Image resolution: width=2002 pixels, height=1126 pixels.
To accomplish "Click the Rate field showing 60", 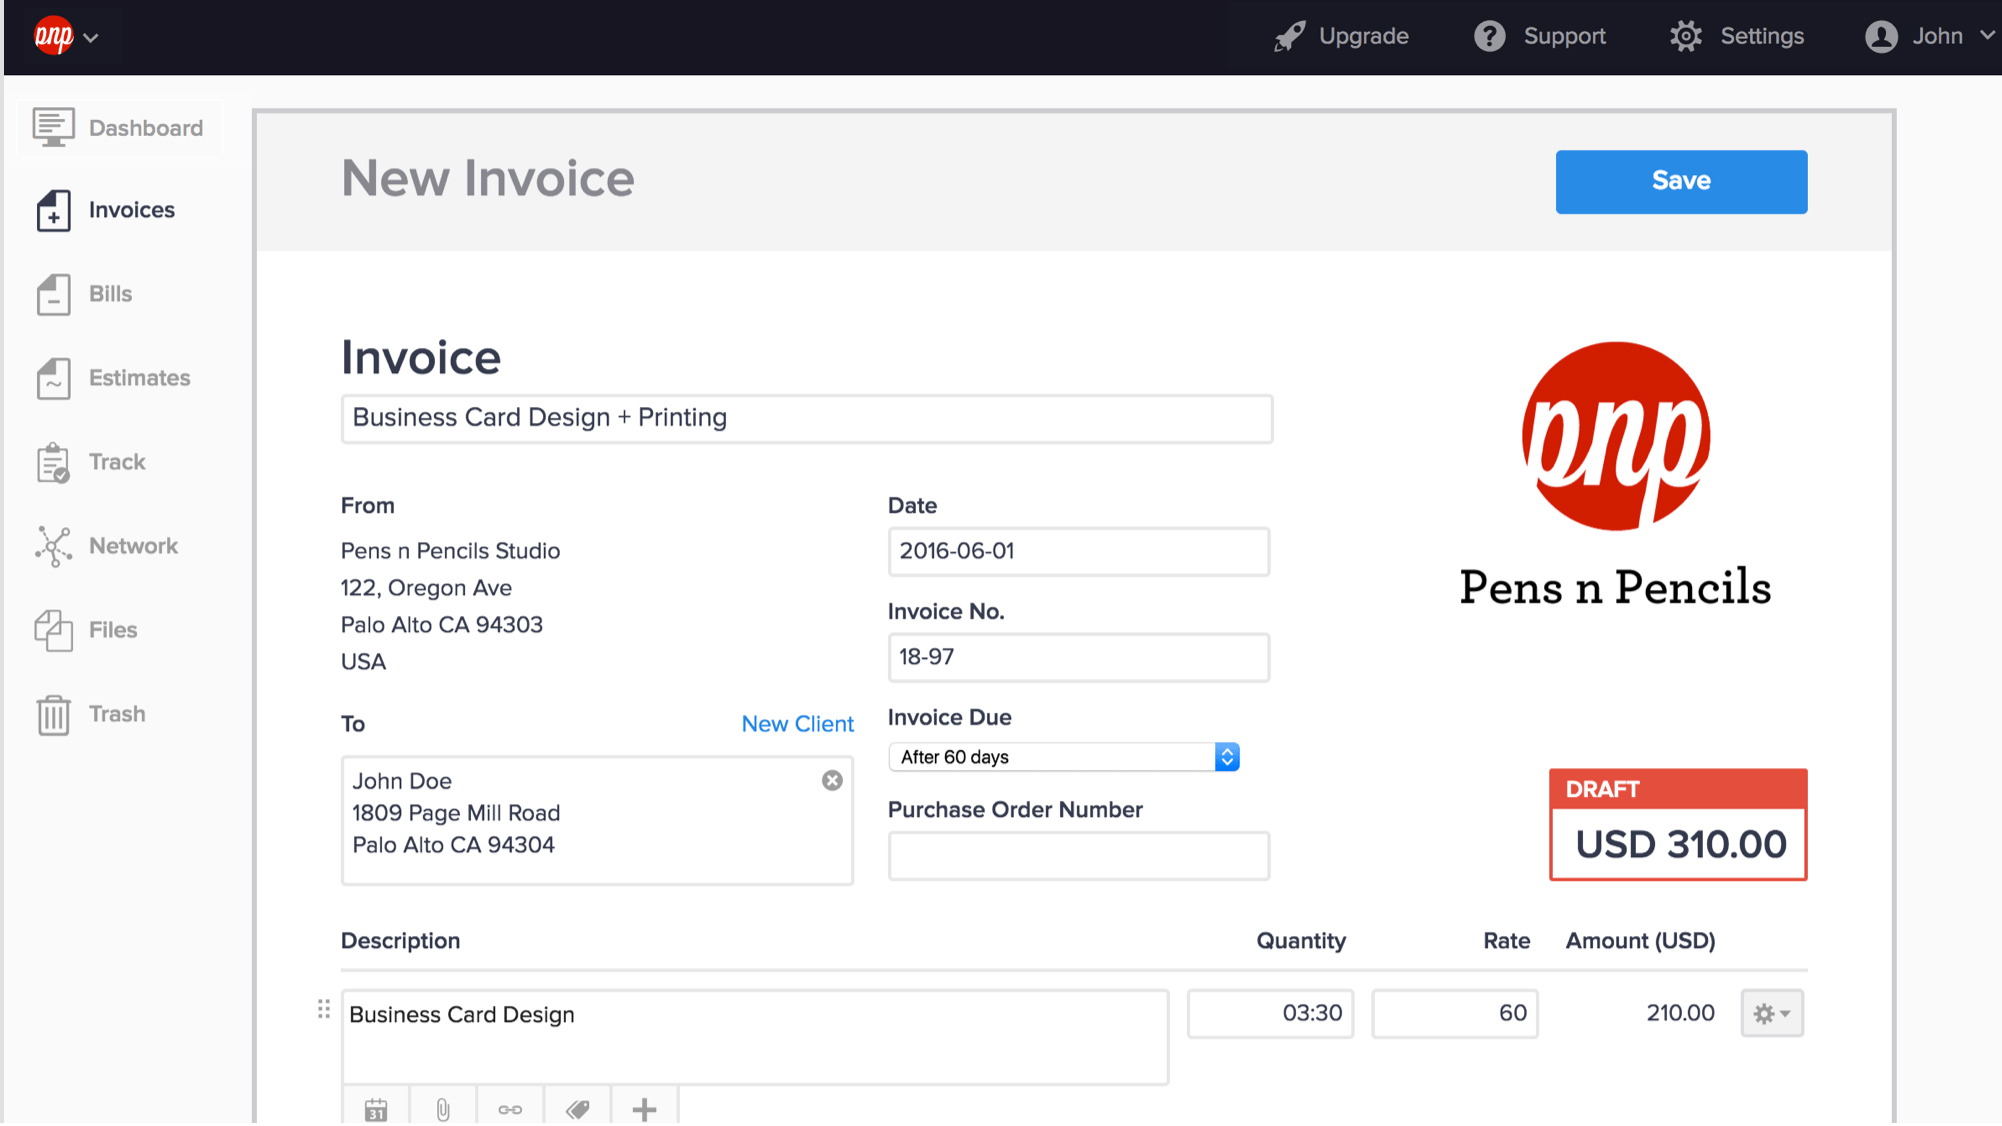I will click(1454, 1014).
